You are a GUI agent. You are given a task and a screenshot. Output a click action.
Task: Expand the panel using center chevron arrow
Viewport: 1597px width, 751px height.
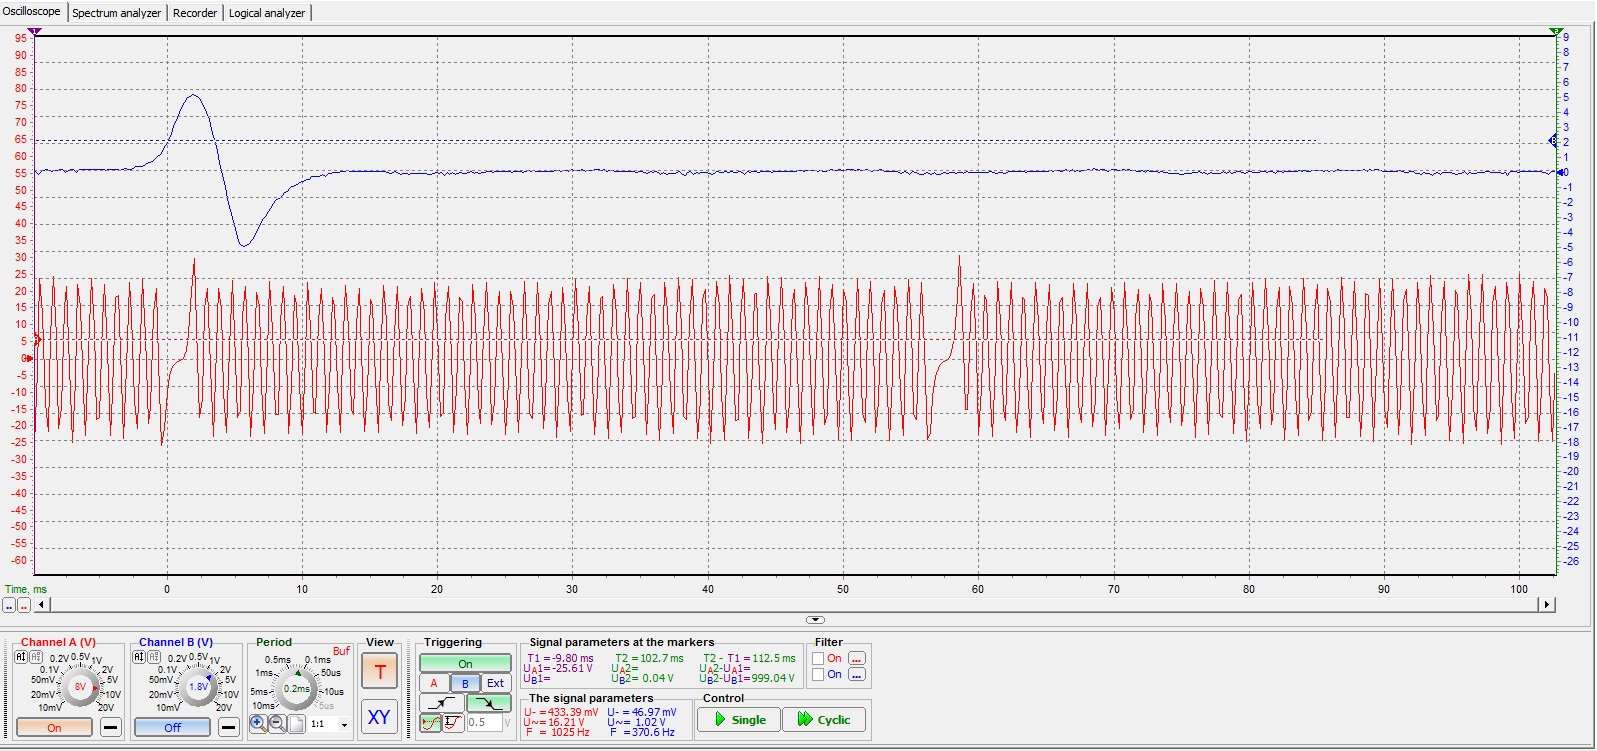[815, 620]
